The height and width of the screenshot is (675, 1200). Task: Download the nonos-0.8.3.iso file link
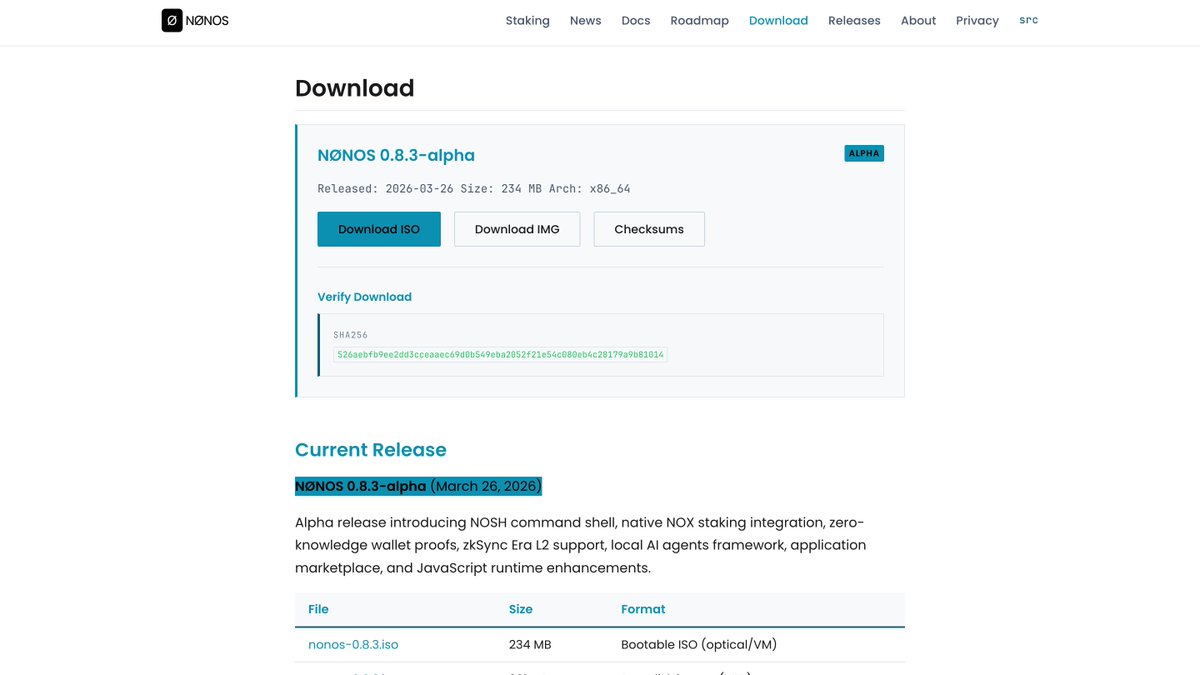(x=353, y=644)
